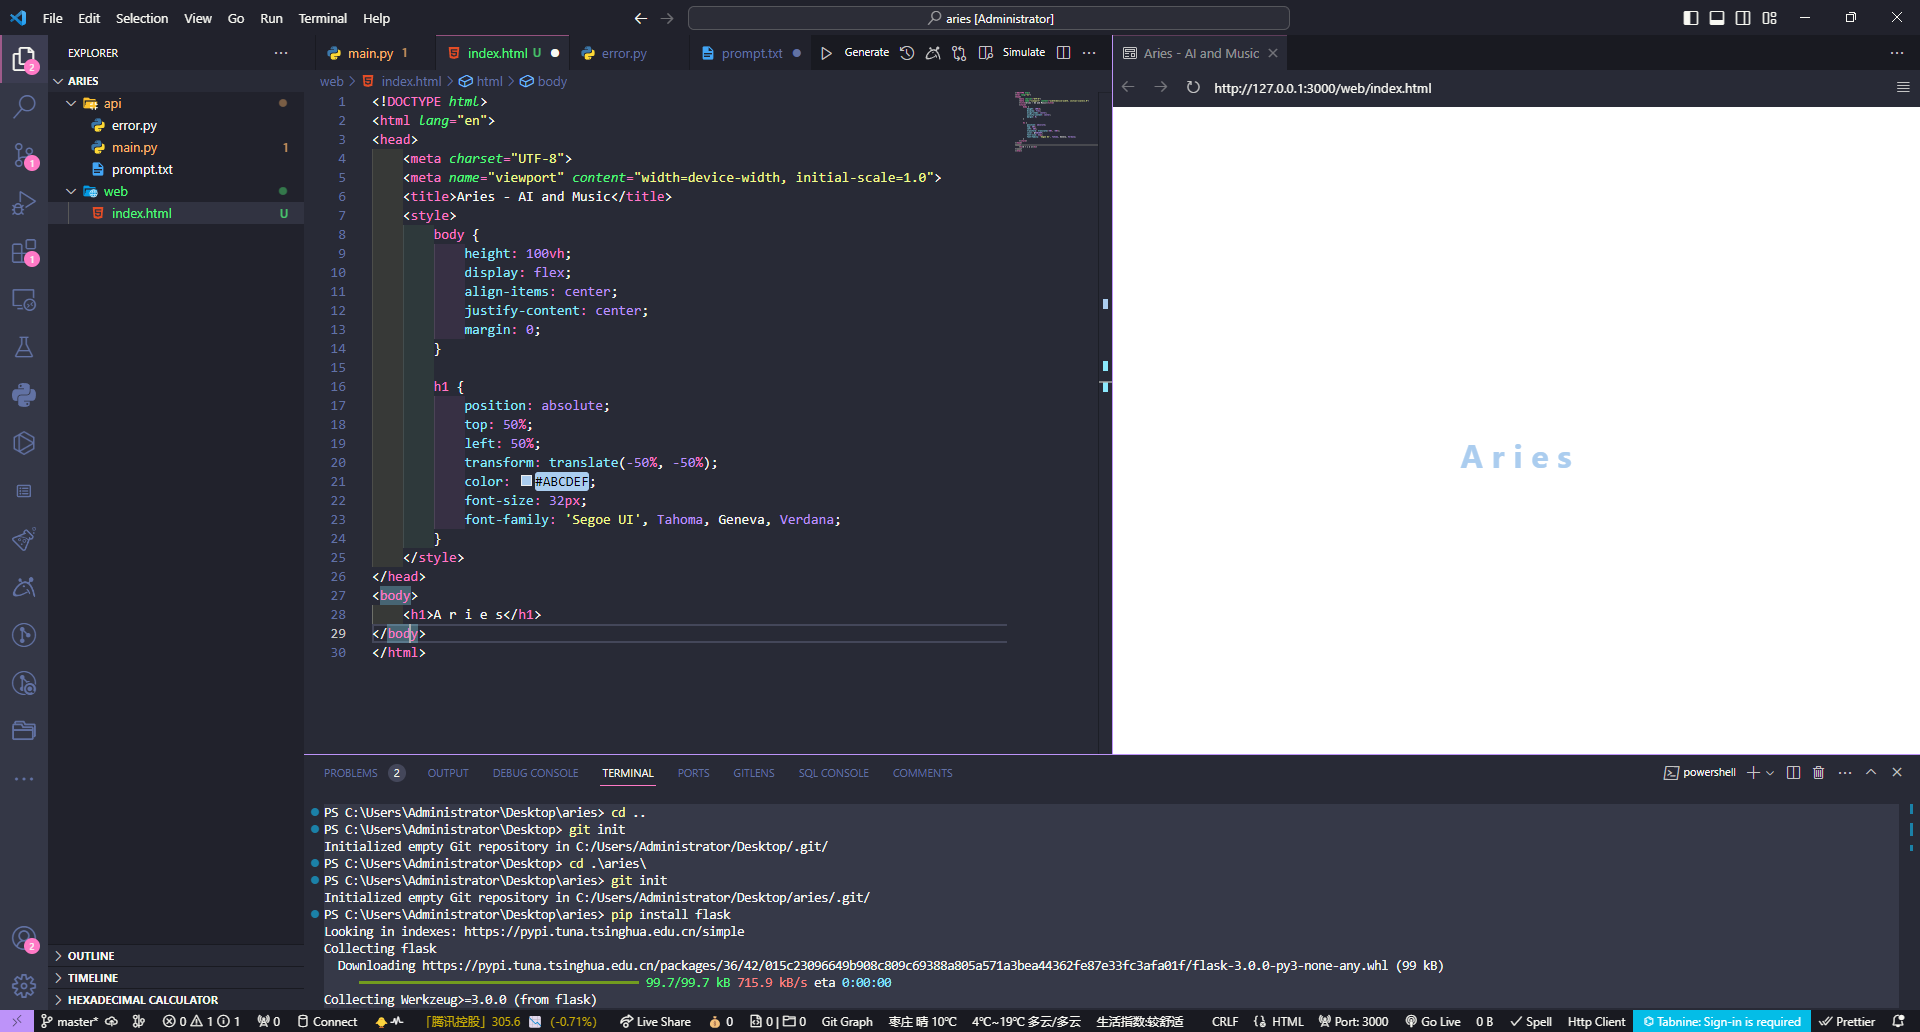Split the editor to the right

(x=1064, y=53)
